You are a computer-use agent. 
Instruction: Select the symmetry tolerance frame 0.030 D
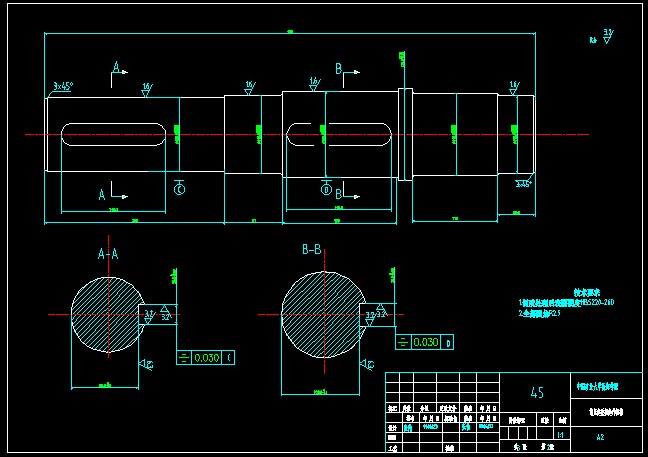click(x=425, y=343)
